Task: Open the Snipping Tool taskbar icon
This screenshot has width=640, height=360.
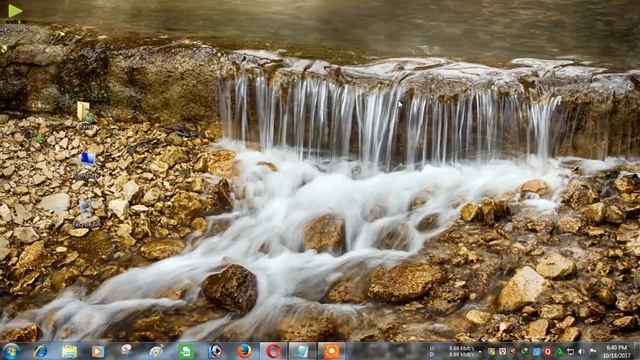Action: click(x=127, y=351)
